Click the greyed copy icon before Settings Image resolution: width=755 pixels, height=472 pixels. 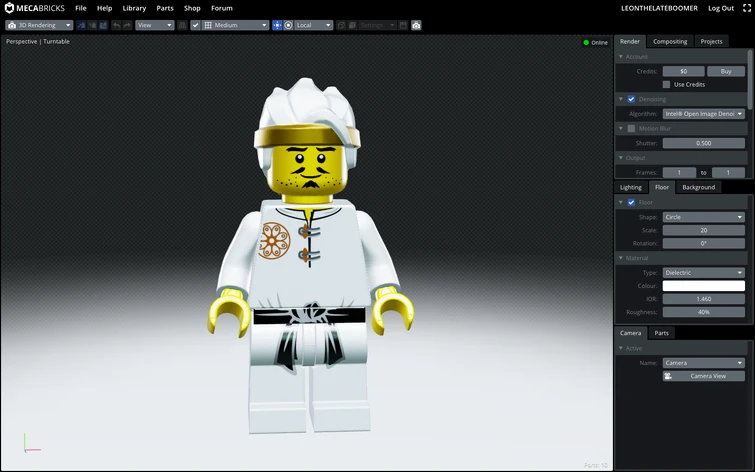pos(341,25)
